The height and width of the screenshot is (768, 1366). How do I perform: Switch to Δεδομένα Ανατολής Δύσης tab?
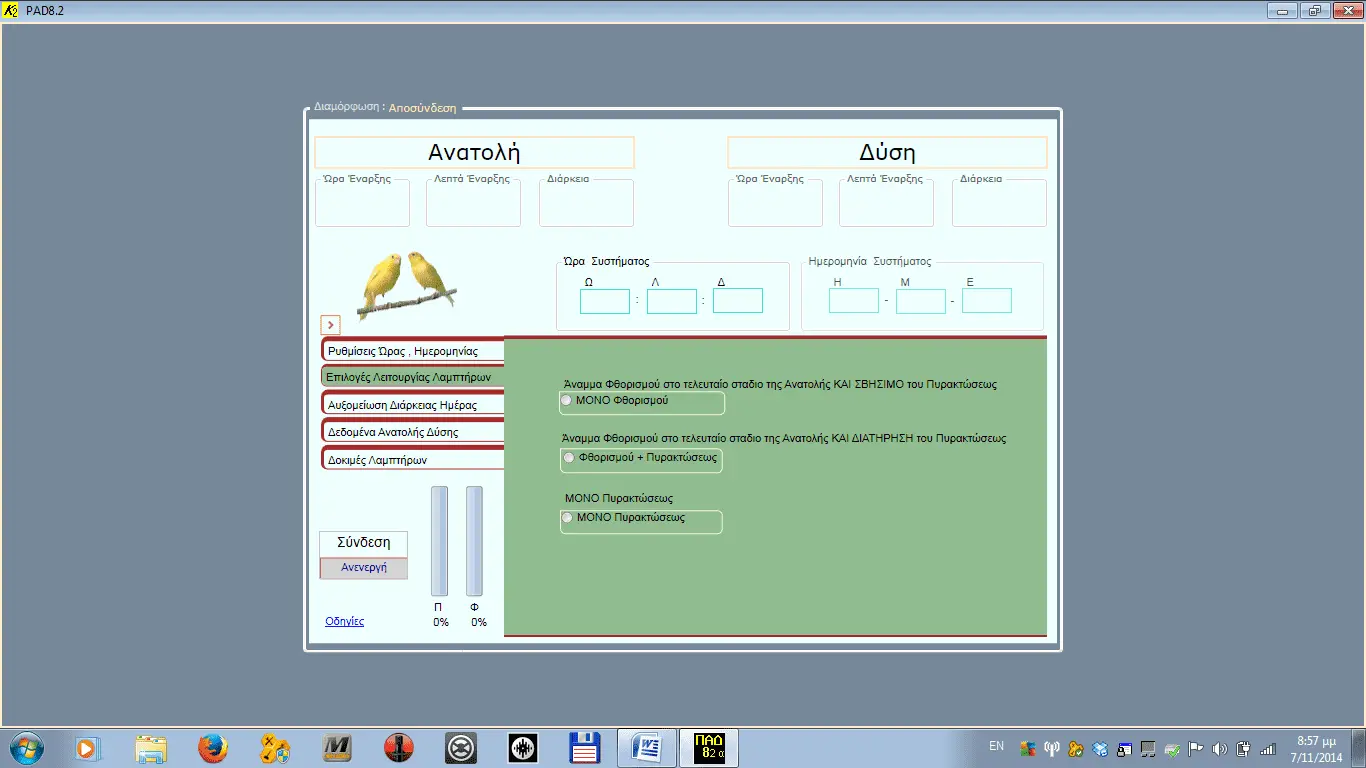click(413, 431)
